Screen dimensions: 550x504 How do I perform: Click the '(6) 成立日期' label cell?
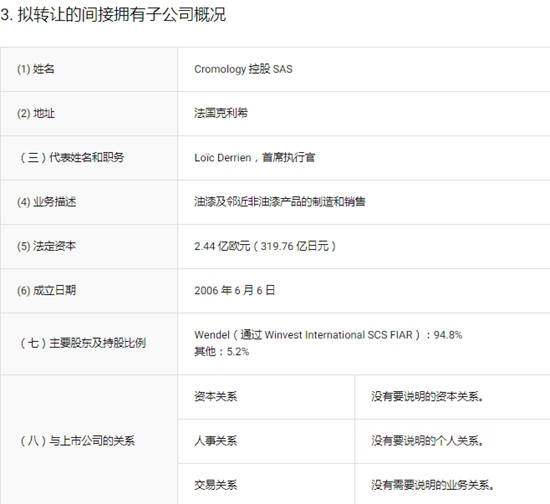pyautogui.click(x=89, y=290)
